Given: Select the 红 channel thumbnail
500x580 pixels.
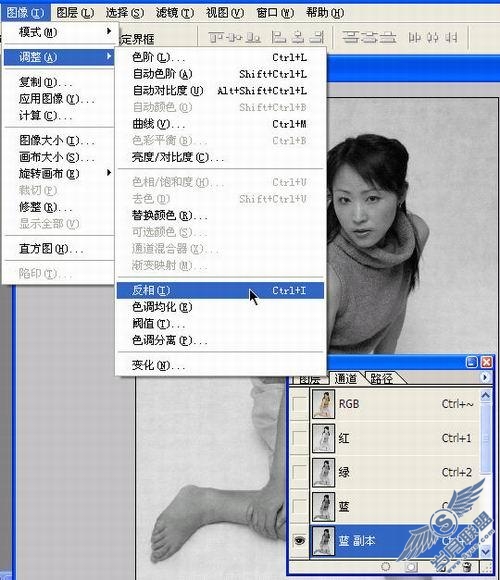Looking at the screenshot, I should point(324,438).
